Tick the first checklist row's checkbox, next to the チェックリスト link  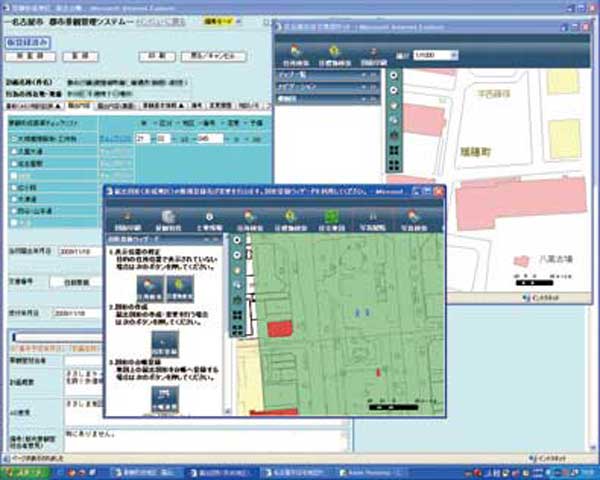coord(14,139)
